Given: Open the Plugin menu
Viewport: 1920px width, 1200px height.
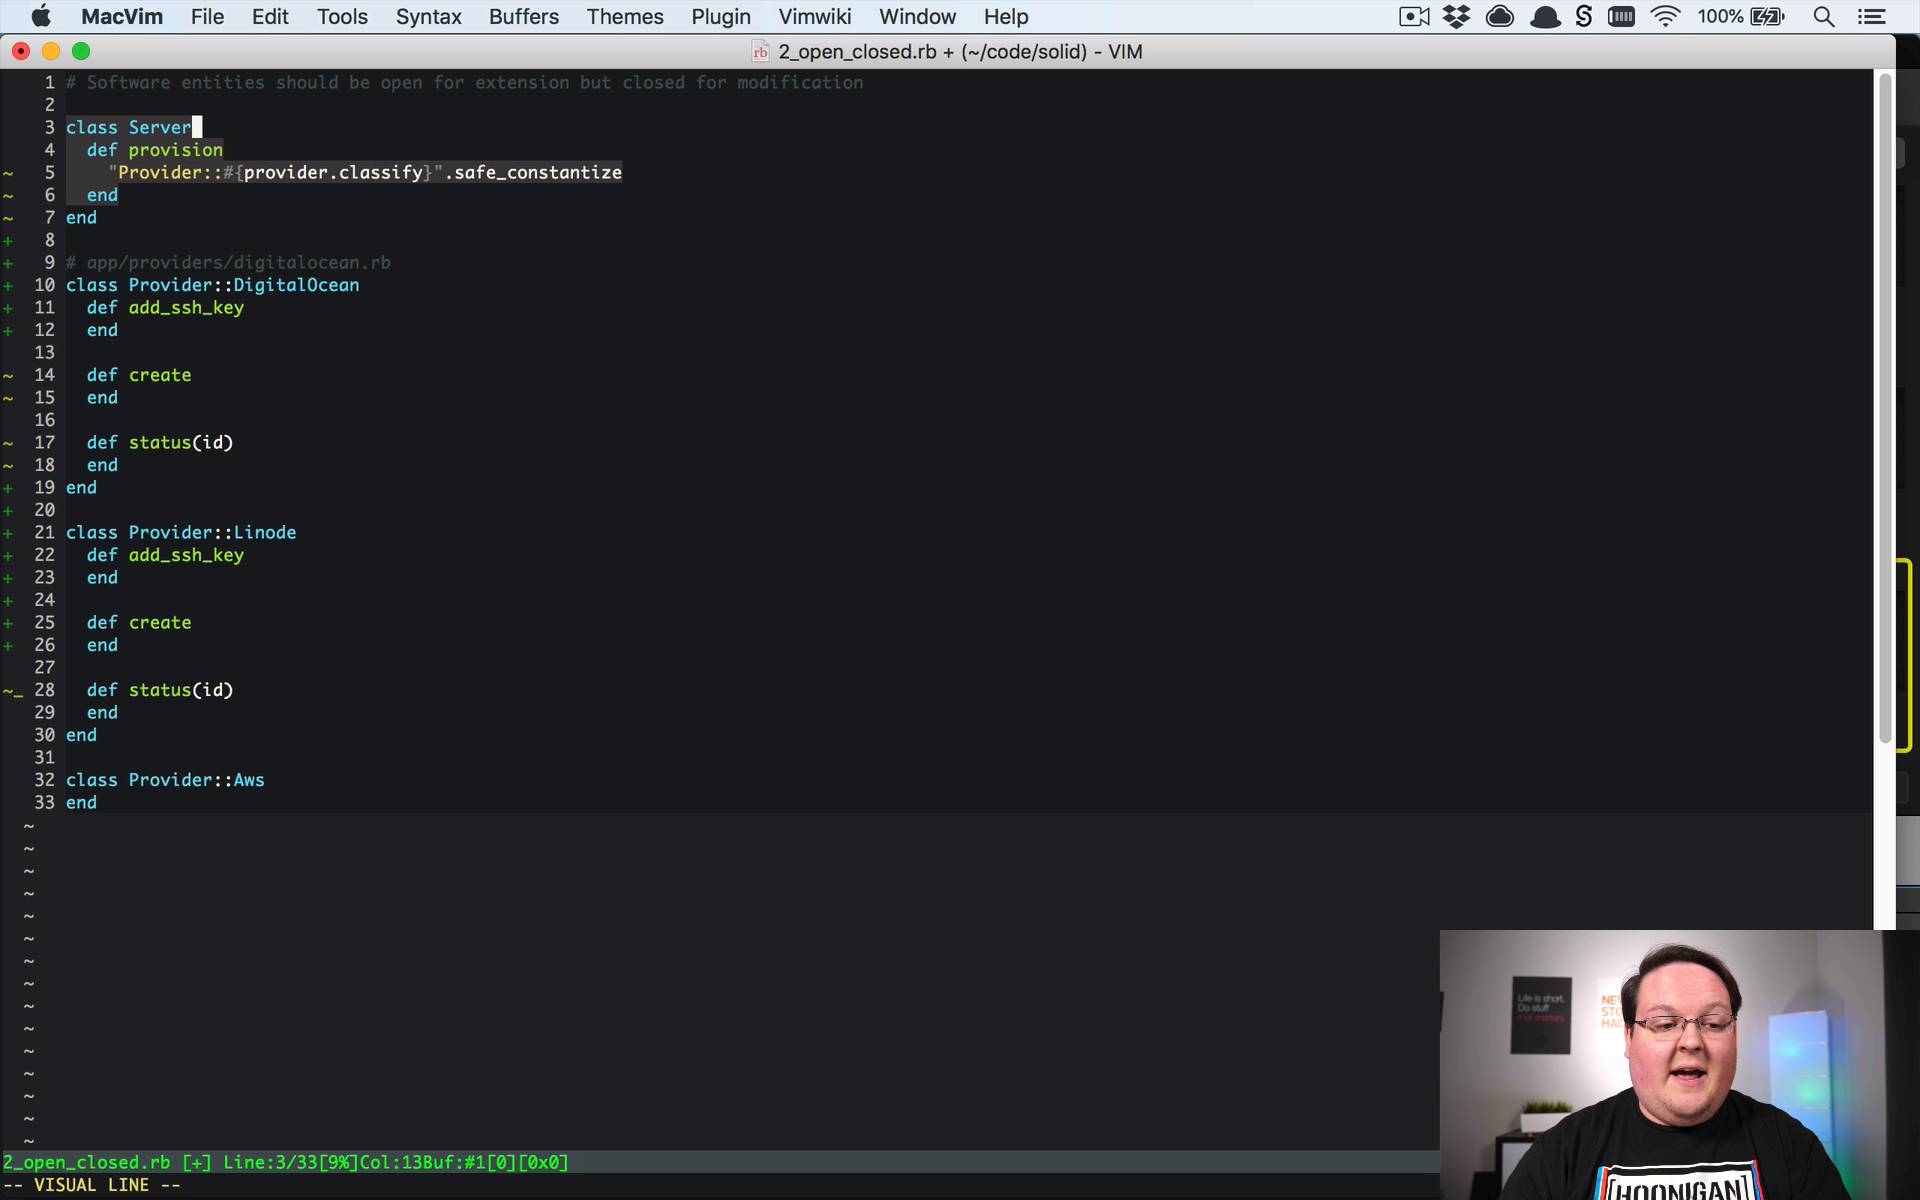Looking at the screenshot, I should (x=720, y=16).
